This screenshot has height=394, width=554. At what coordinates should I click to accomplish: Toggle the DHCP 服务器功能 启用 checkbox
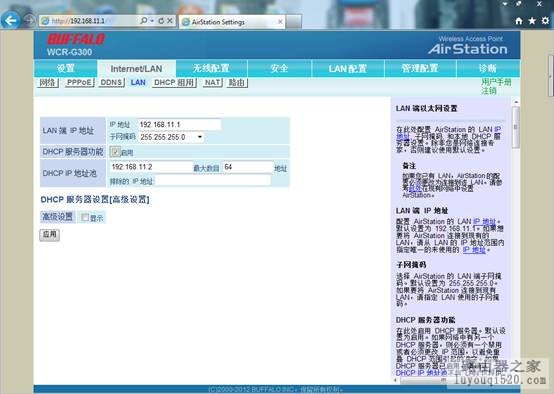click(x=115, y=152)
